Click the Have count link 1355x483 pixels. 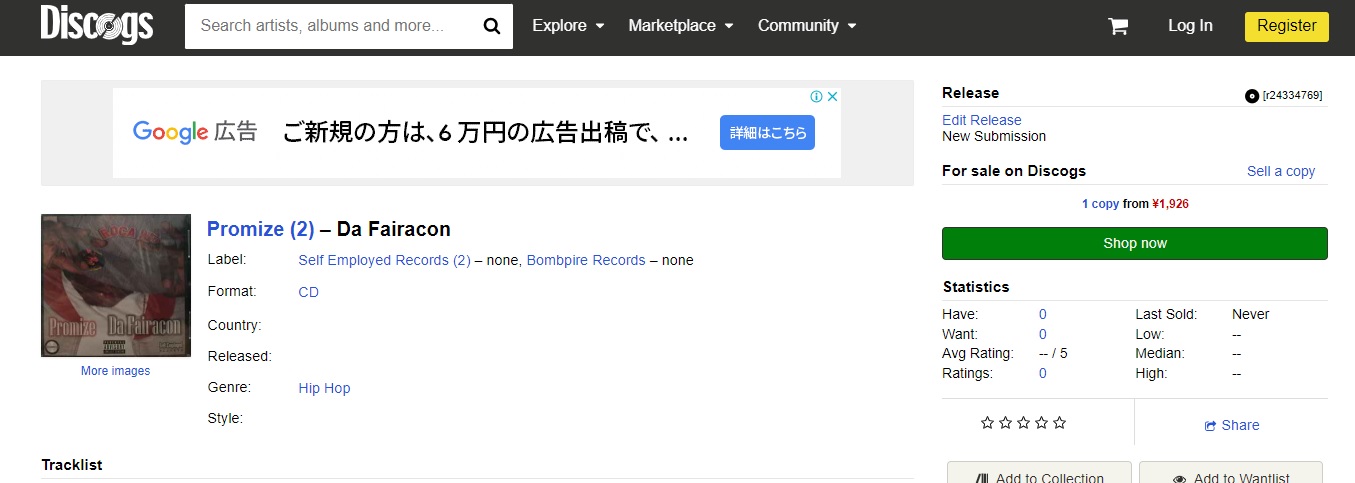1043,314
